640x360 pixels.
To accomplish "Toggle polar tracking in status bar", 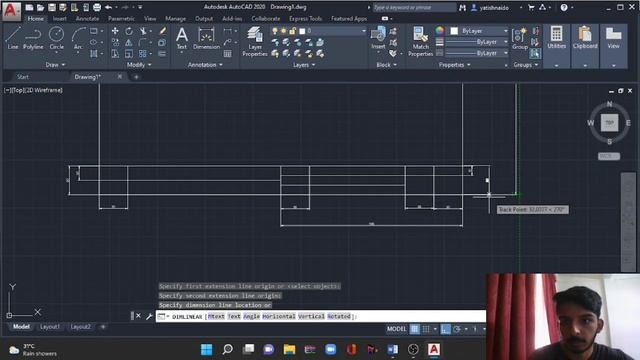I will pyautogui.click(x=457, y=329).
